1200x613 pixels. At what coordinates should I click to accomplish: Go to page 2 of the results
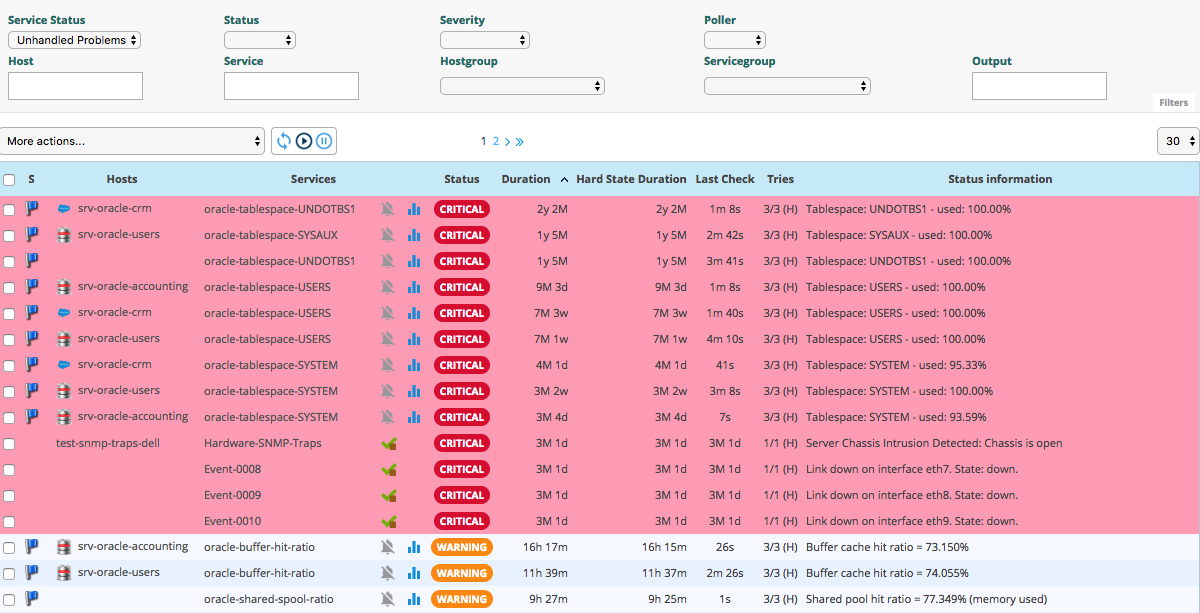(495, 141)
